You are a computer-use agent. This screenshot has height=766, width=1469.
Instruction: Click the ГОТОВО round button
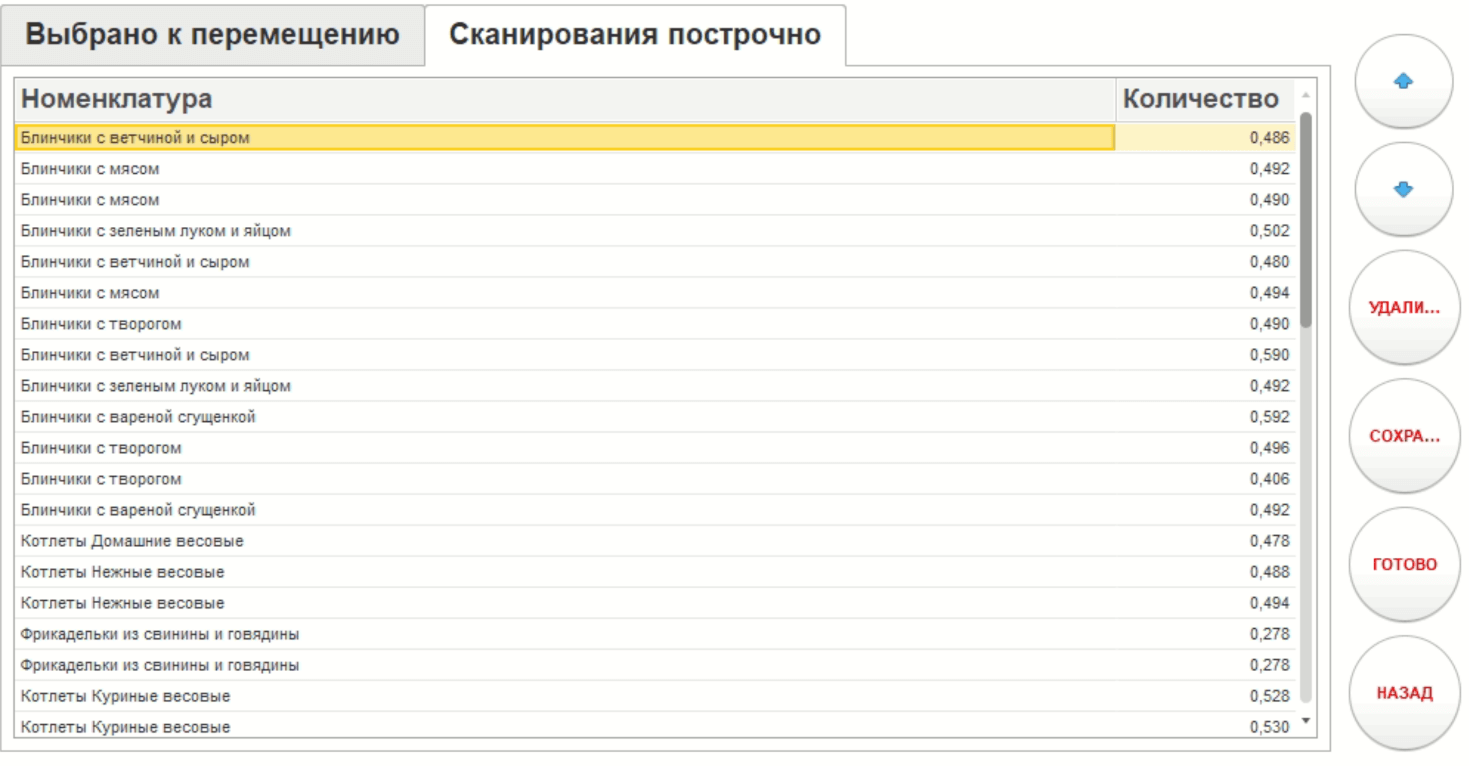point(1404,564)
